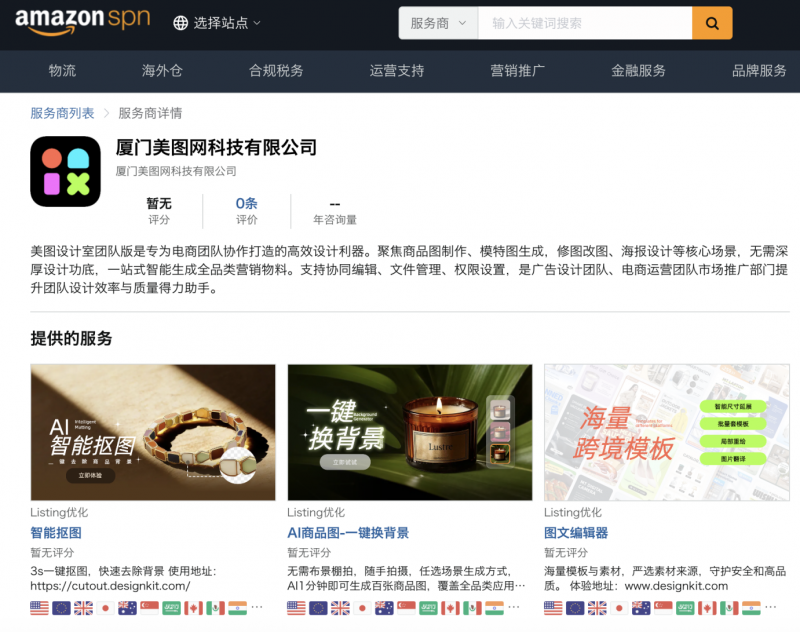The width and height of the screenshot is (800, 632).
Task: Click the Canada flag under 图文编辑器
Action: (708, 608)
